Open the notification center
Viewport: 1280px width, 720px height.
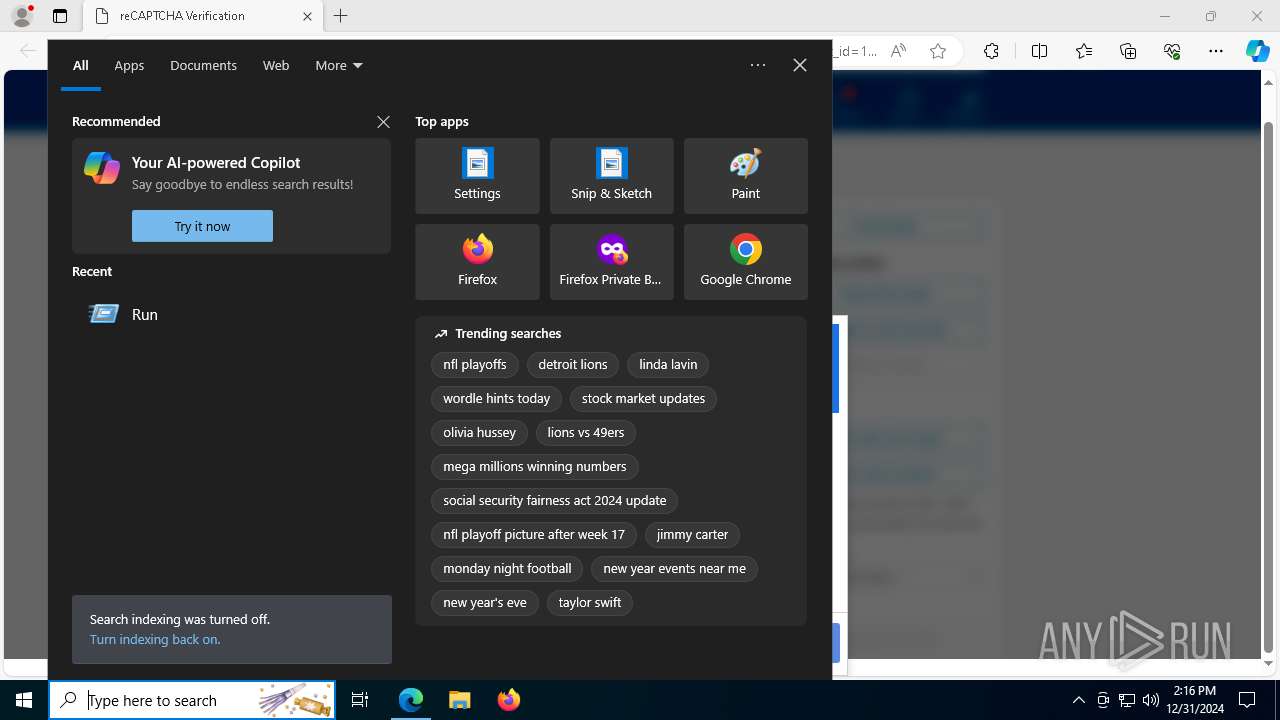(x=1247, y=700)
